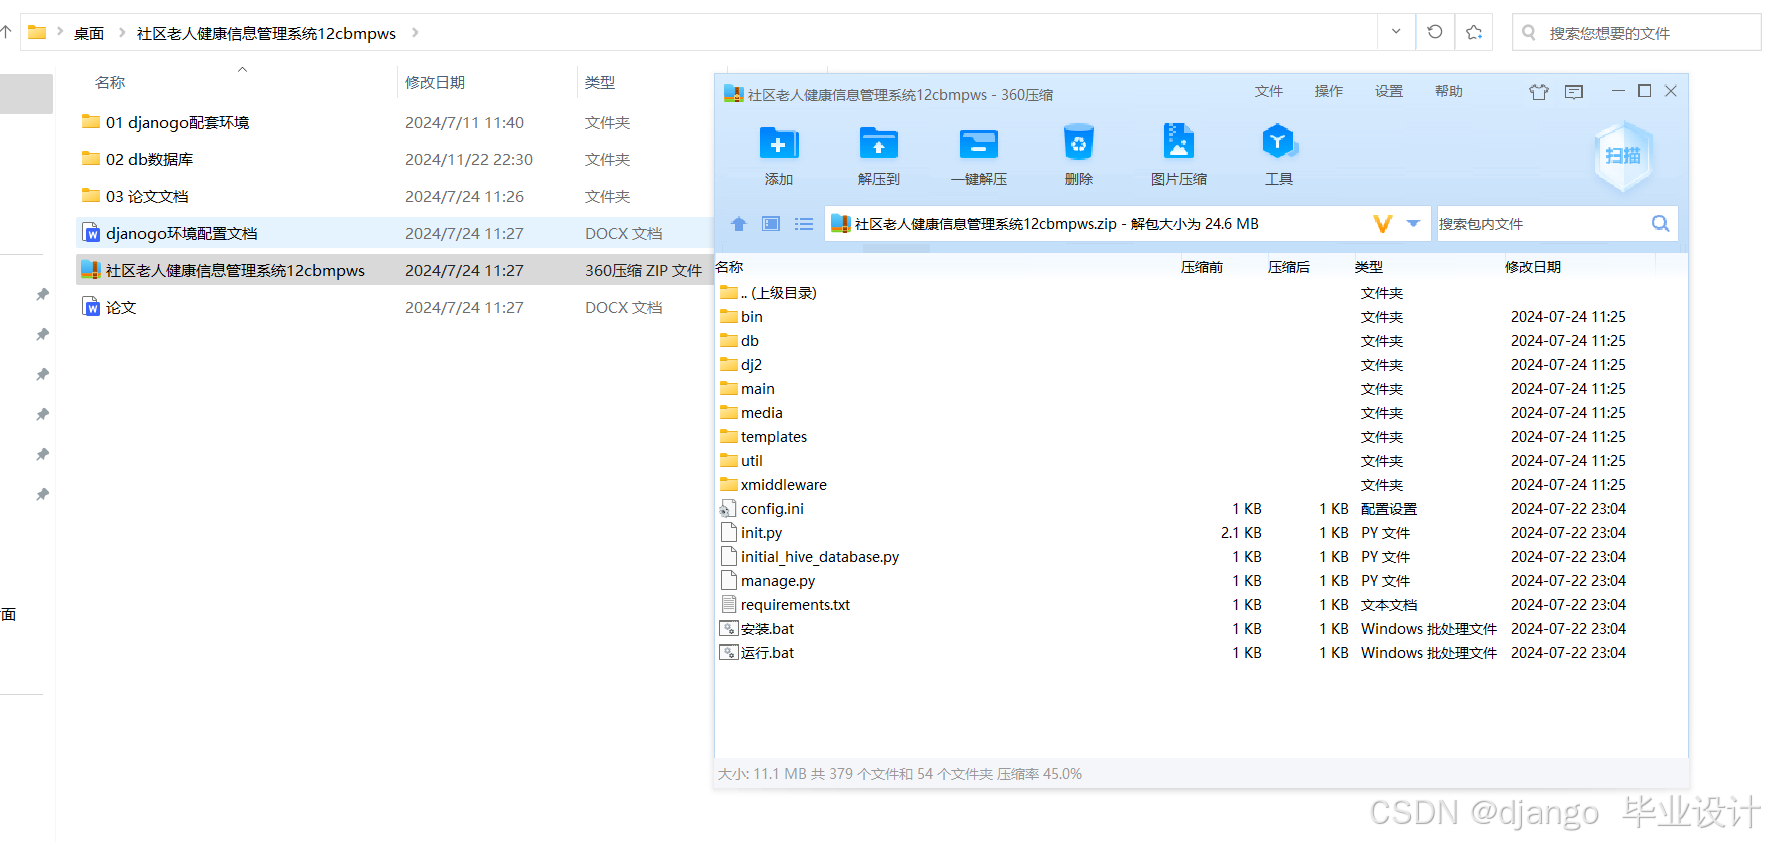Image resolution: width=1765 pixels, height=842 pixels.
Task: Click the 桌面 breadcrumb in the Explorer address bar
Action: coord(89,33)
